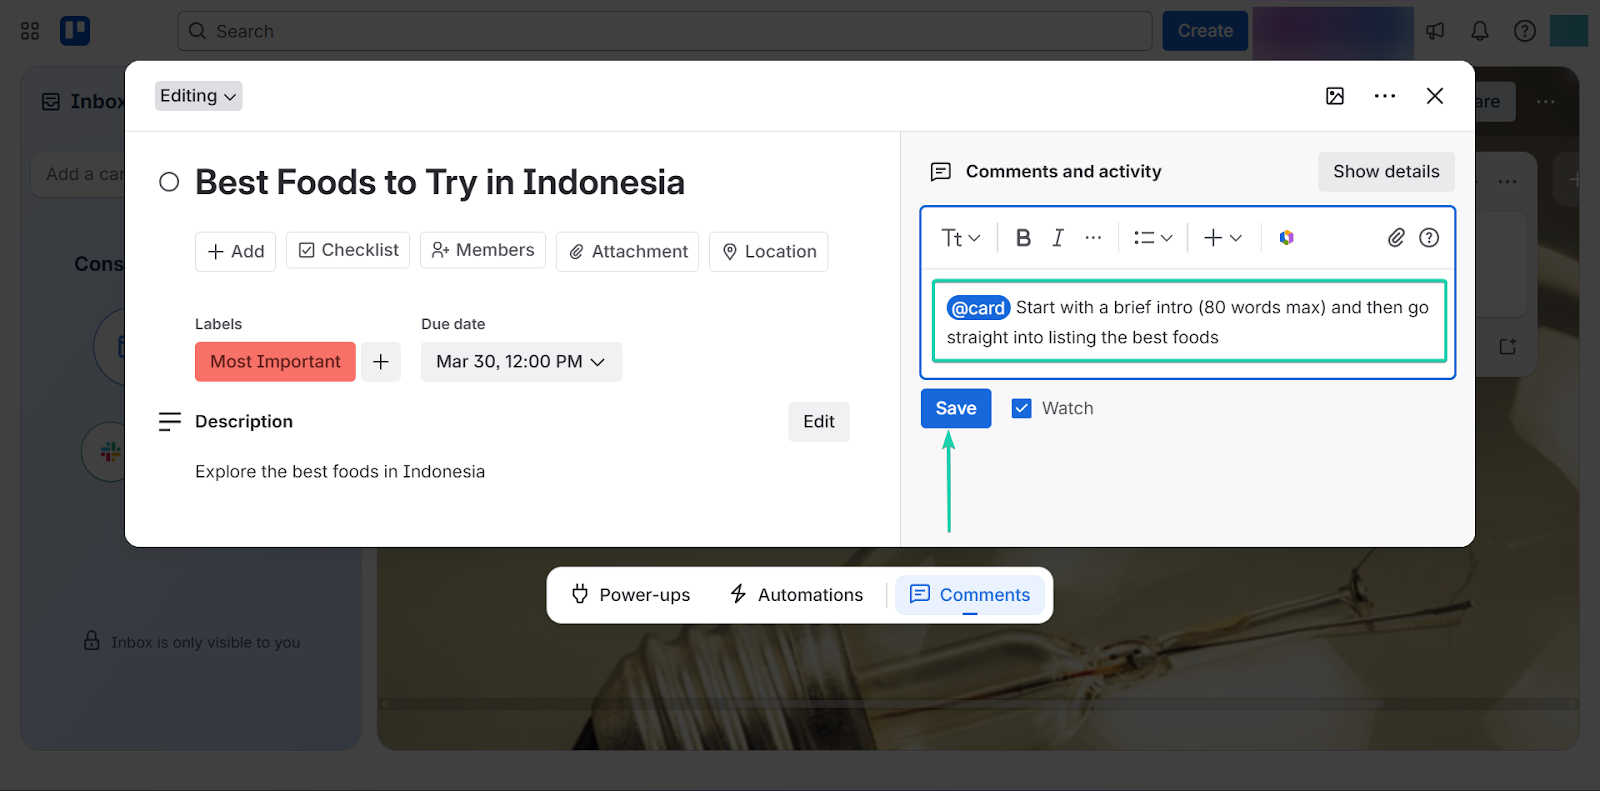Click the card cover image icon
This screenshot has width=1600, height=791.
[1335, 96]
